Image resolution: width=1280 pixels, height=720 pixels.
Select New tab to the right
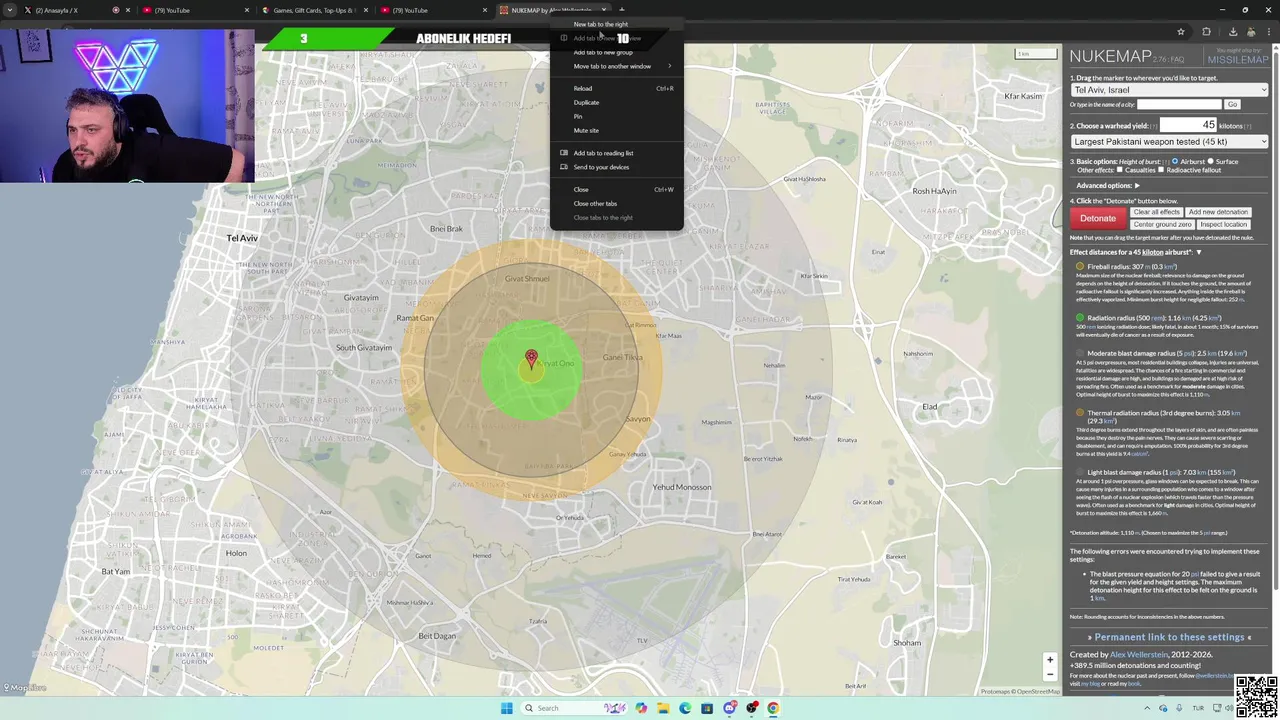coord(616,24)
